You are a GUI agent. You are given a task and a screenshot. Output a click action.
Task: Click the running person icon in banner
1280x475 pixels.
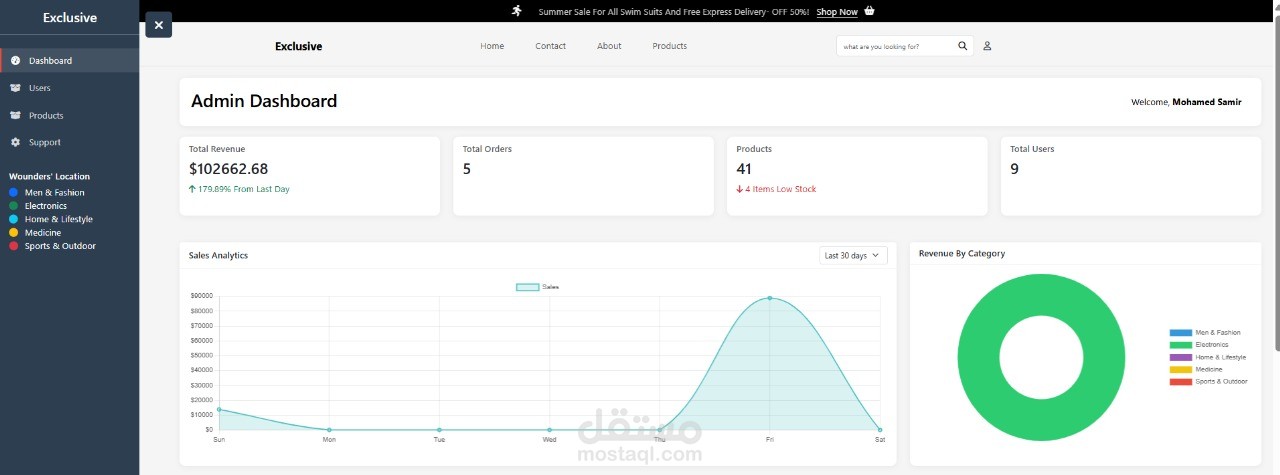pos(517,11)
